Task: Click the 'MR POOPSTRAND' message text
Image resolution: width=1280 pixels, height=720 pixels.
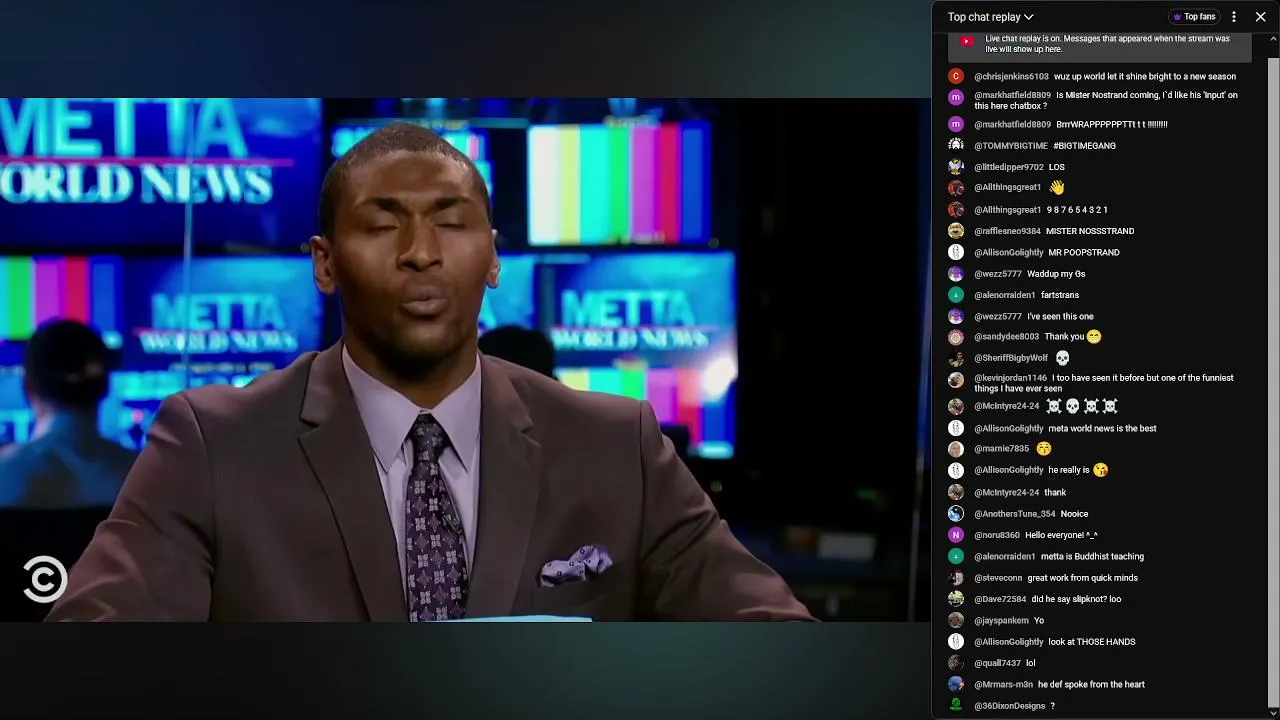Action: (x=1084, y=253)
